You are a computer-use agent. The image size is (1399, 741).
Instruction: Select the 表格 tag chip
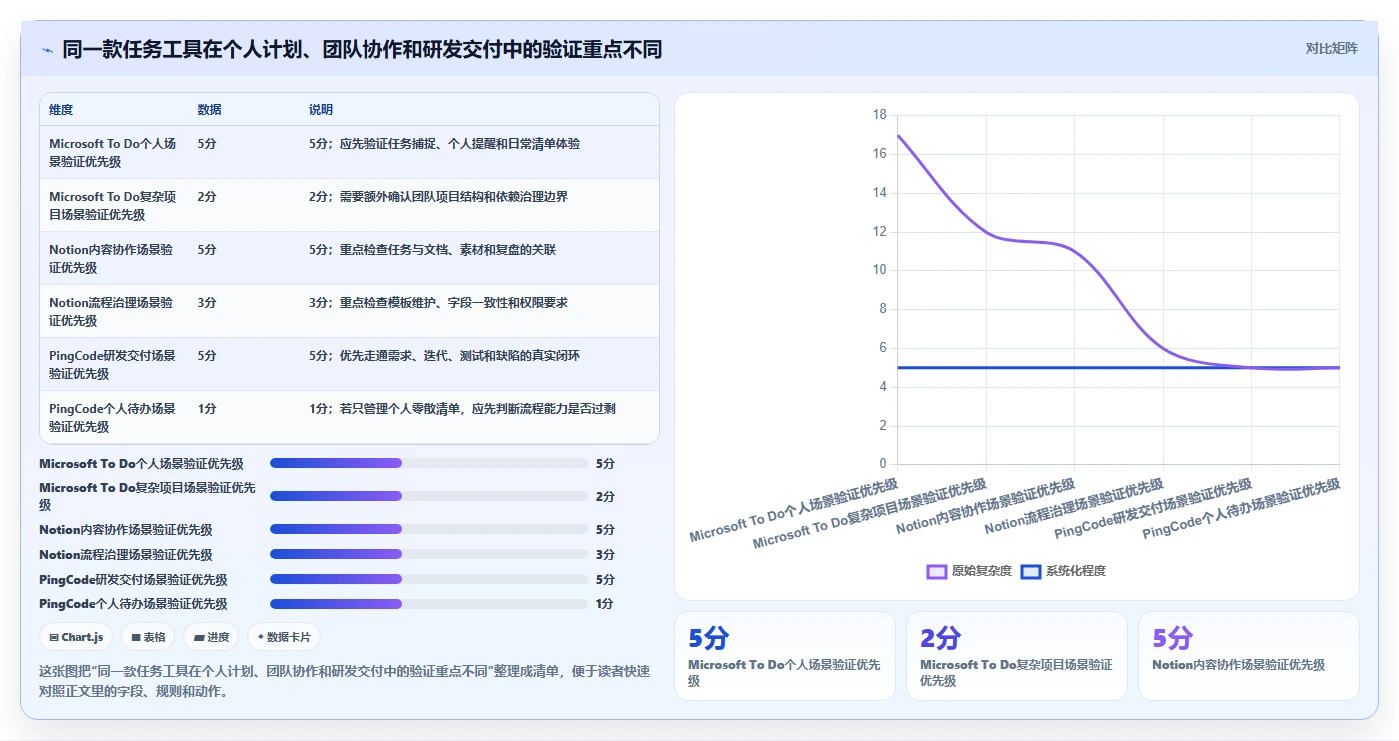[148, 637]
